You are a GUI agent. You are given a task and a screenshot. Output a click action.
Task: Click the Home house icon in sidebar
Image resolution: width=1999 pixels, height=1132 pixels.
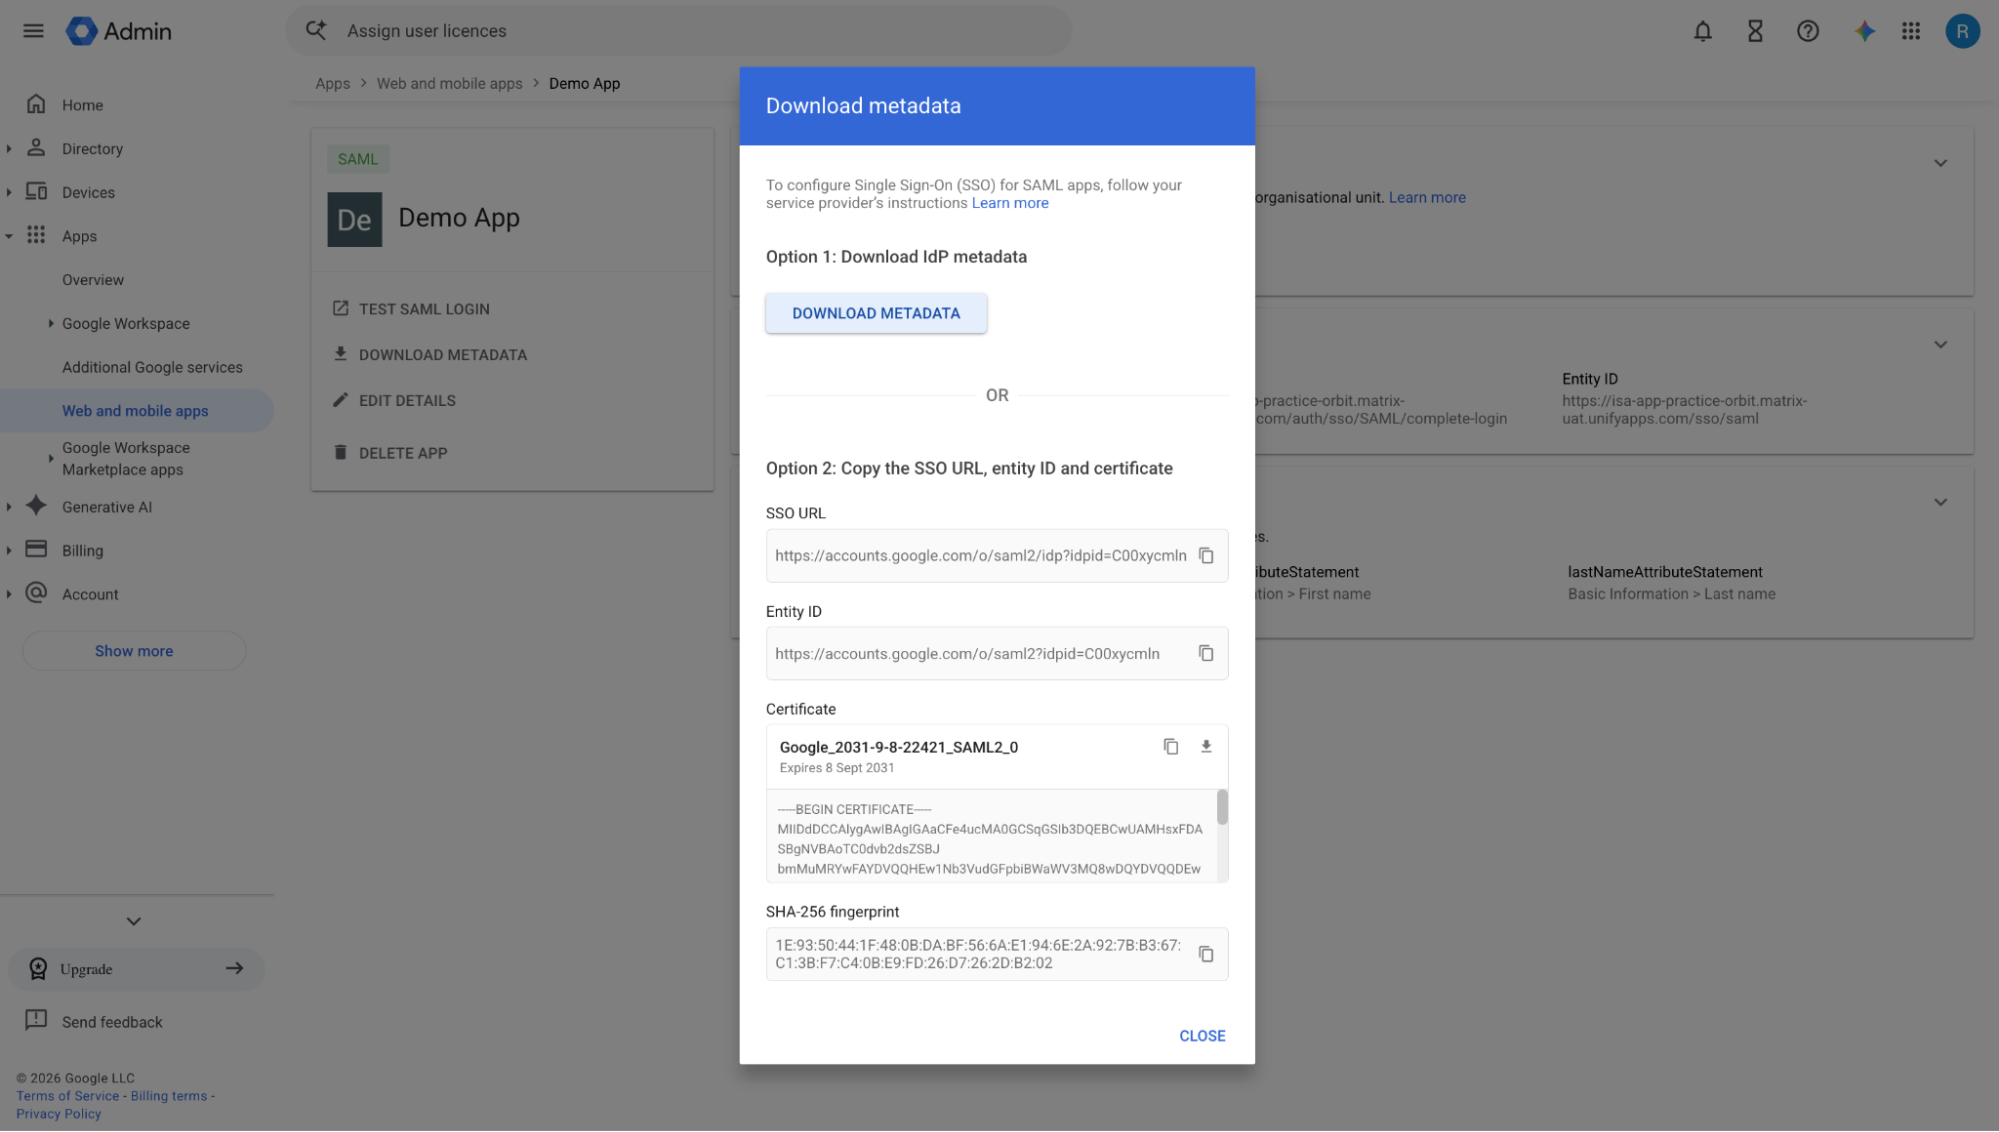(36, 104)
